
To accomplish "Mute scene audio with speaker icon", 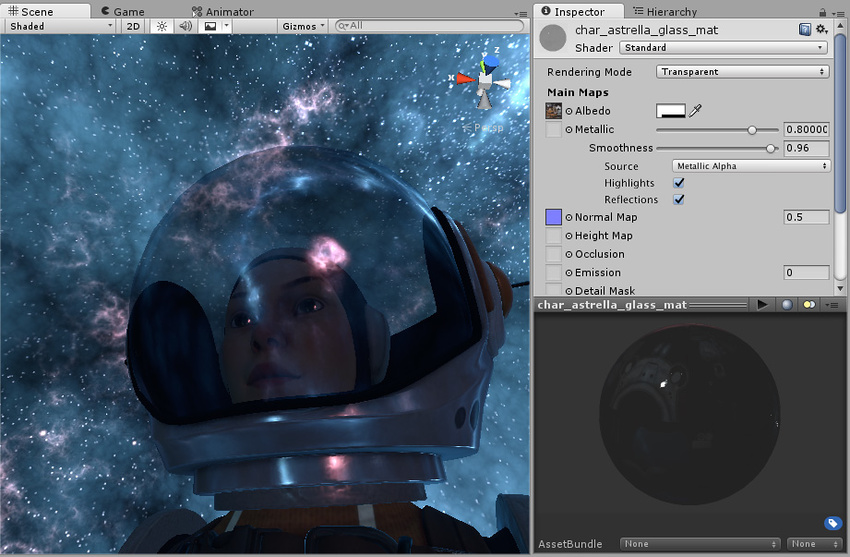I will click(185, 26).
